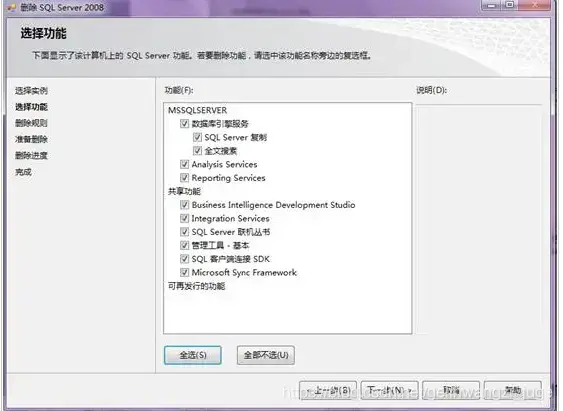The image size is (563, 411).
Task: Select the 选择实例 step in sidebar
Action: coord(31,91)
